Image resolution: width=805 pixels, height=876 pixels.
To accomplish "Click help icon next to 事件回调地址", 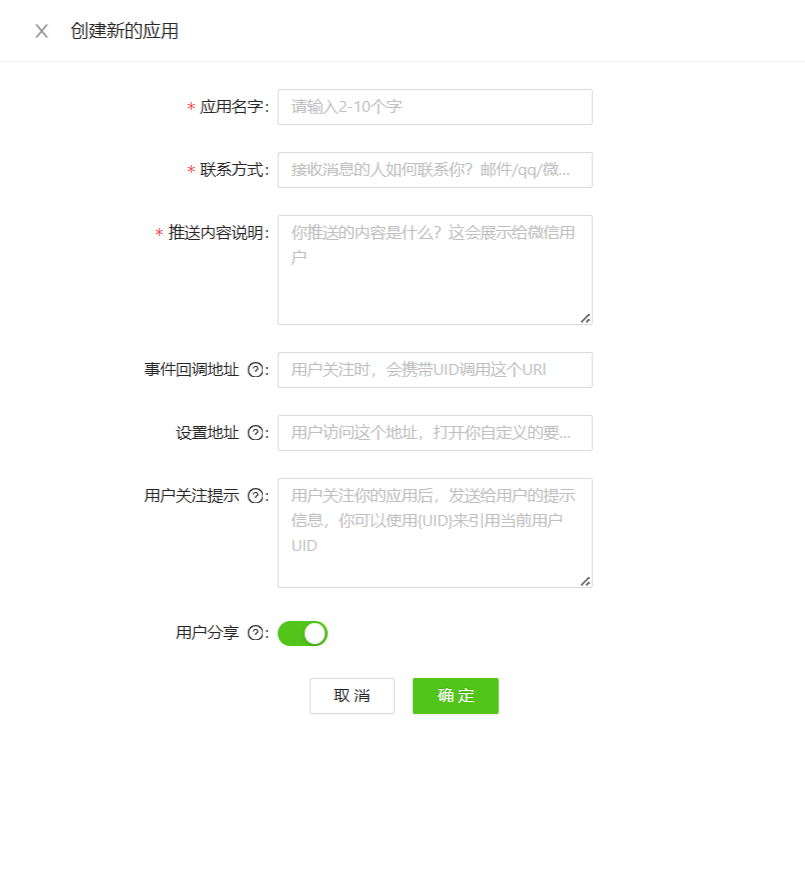I will click(x=255, y=370).
